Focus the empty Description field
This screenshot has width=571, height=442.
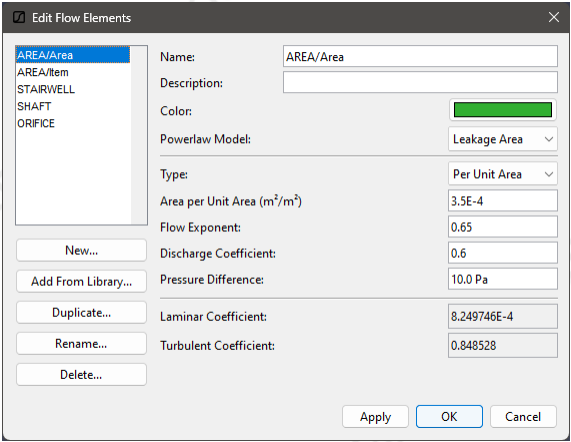coord(420,82)
